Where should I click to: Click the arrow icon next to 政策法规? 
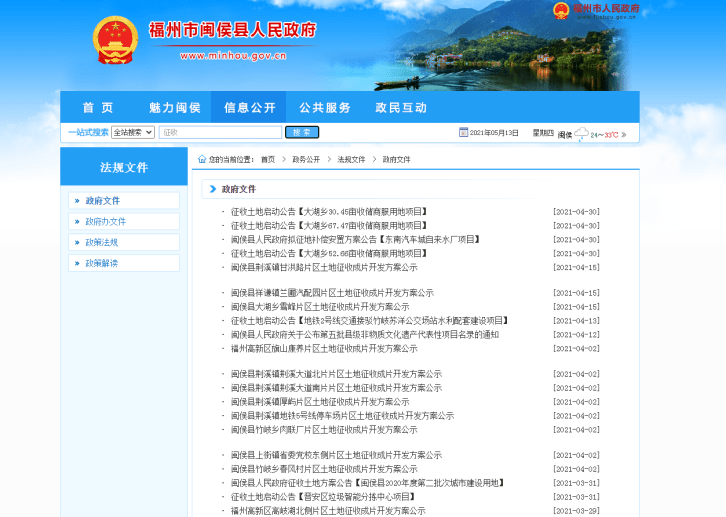[x=77, y=242]
